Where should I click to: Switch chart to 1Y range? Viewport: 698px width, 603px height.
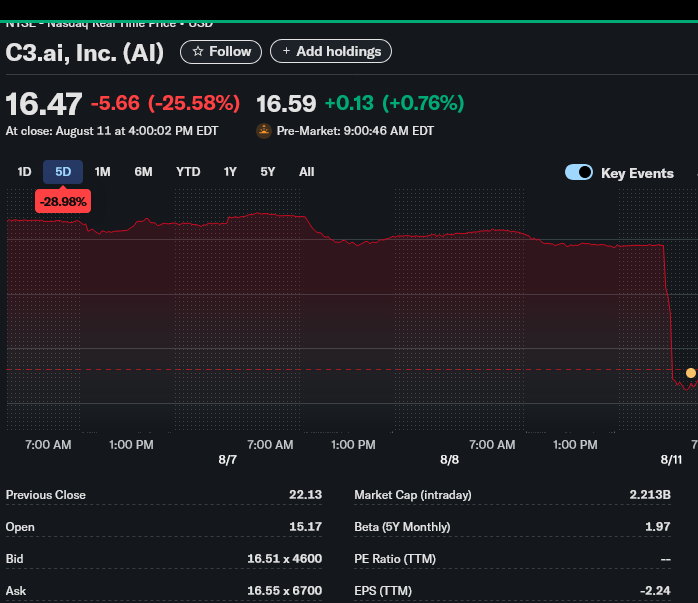pyautogui.click(x=230, y=172)
